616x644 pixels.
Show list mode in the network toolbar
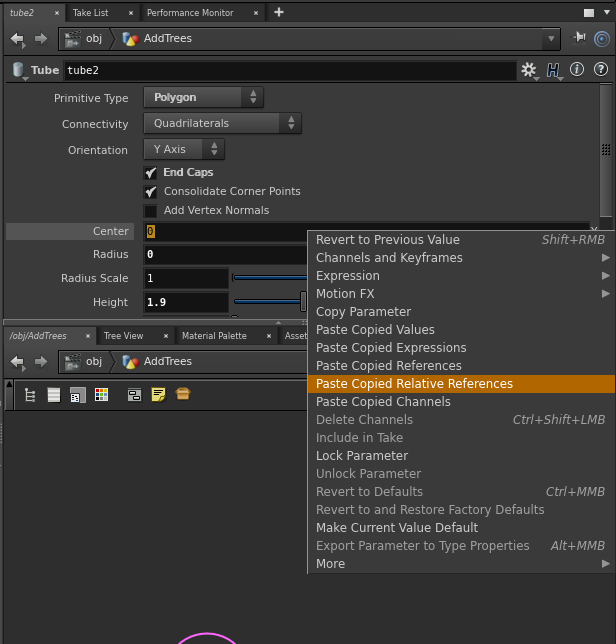coord(54,395)
